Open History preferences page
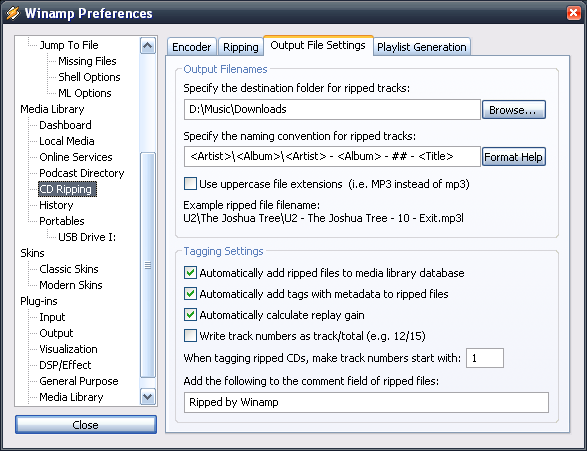Viewport: 587px width, 451px height. (x=56, y=205)
